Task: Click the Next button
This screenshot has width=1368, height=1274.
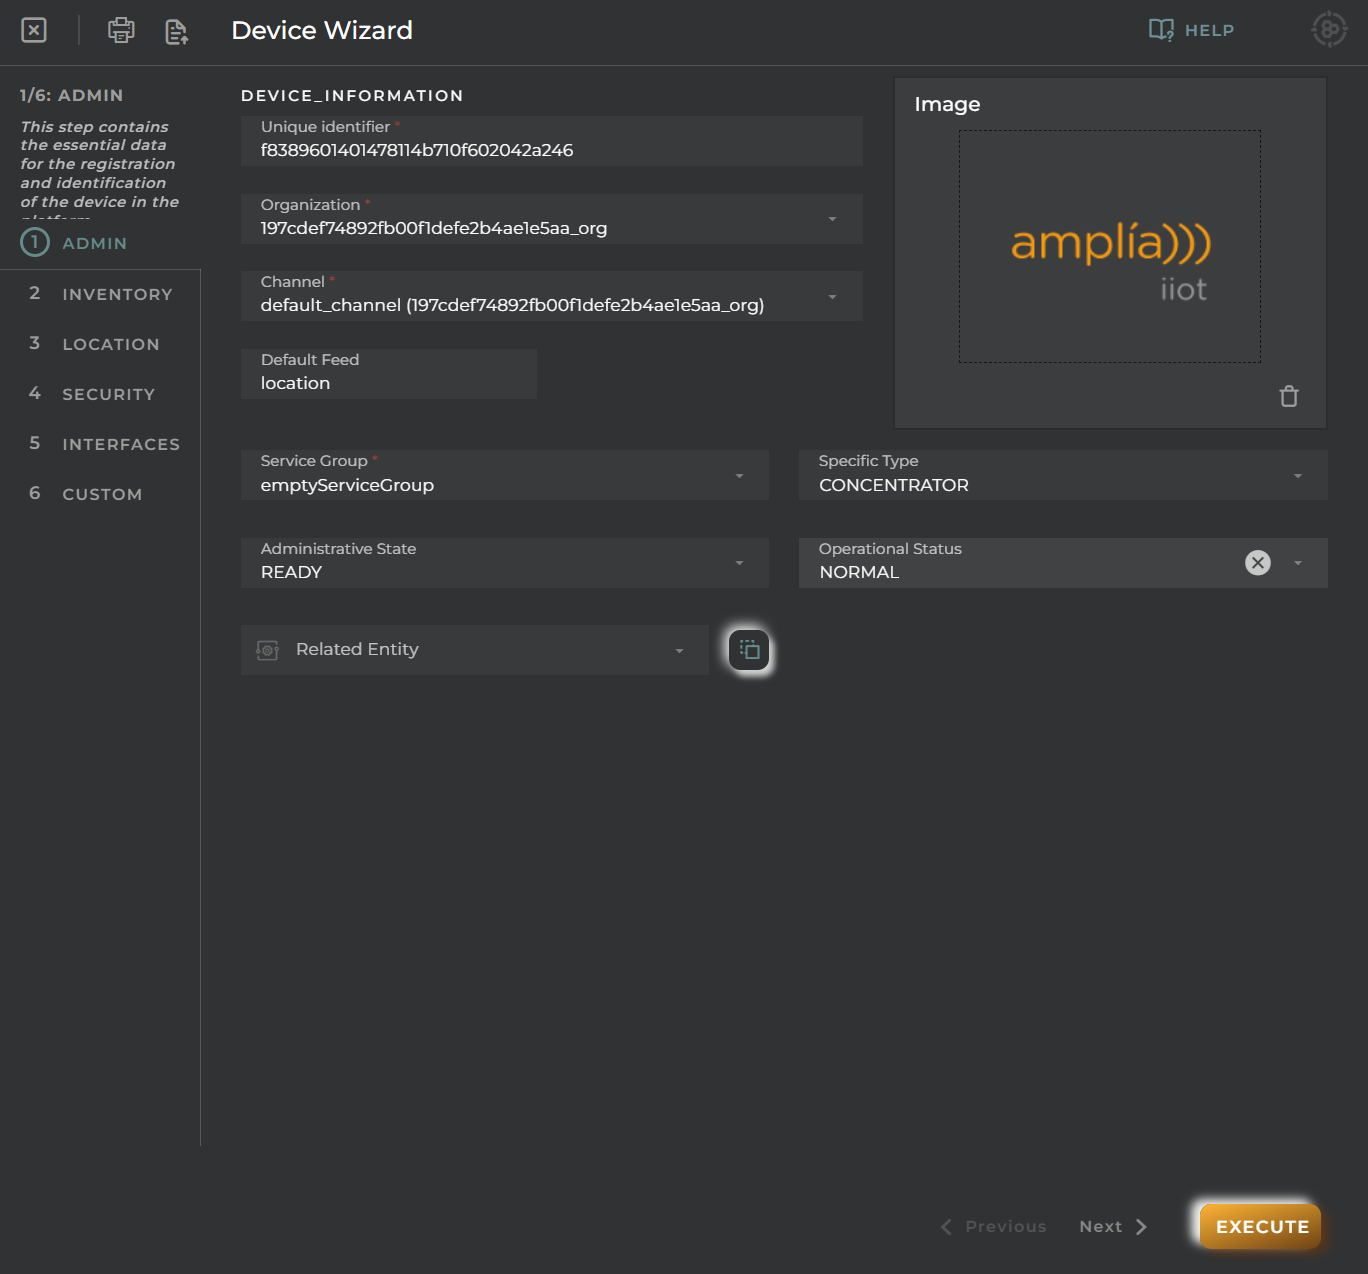Action: coord(1113,1226)
